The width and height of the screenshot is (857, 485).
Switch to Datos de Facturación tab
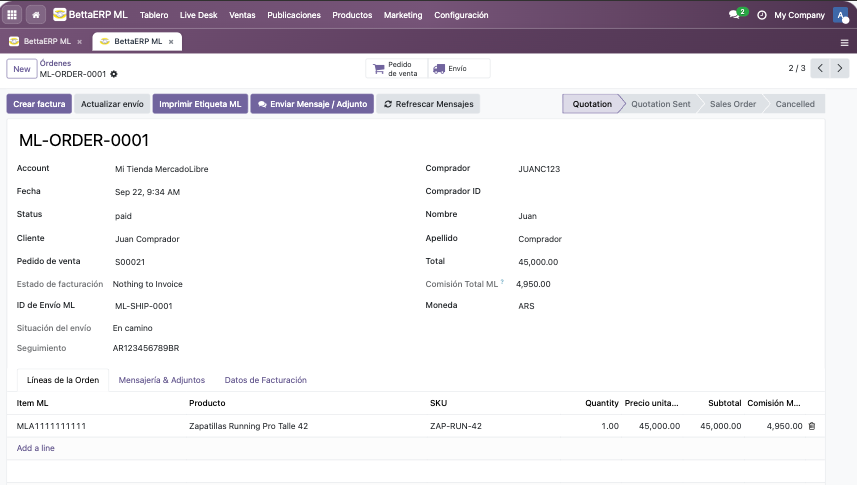point(266,380)
